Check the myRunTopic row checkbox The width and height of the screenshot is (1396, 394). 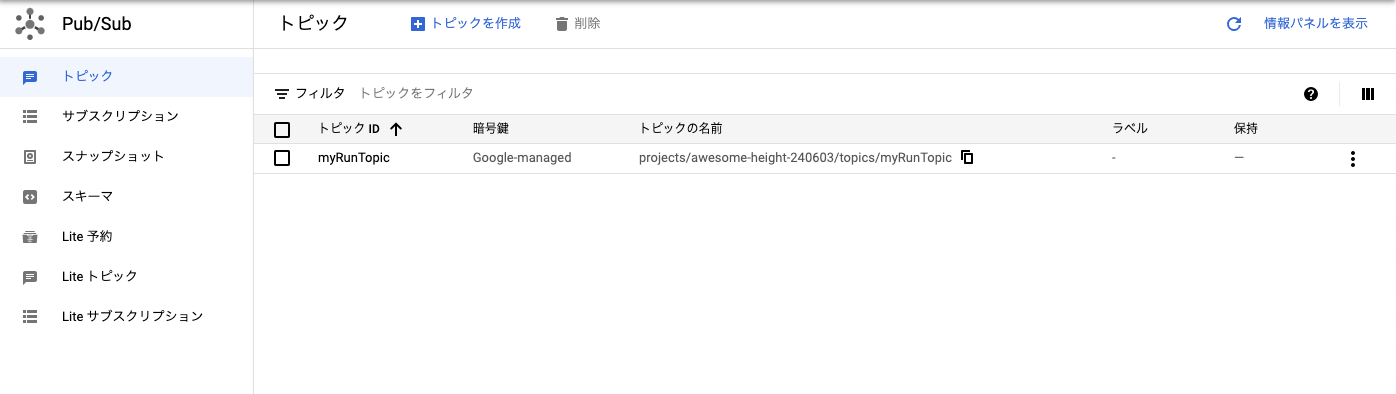click(282, 158)
